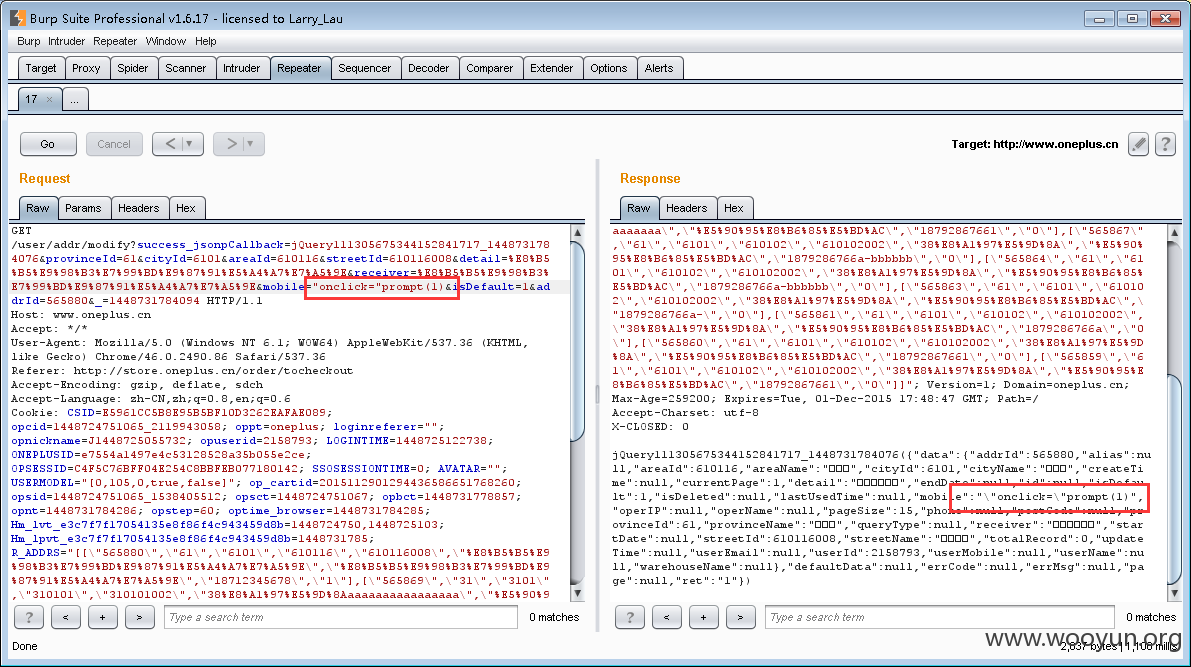This screenshot has width=1191, height=667.
Task: Send the request with Go button
Action: [x=48, y=144]
